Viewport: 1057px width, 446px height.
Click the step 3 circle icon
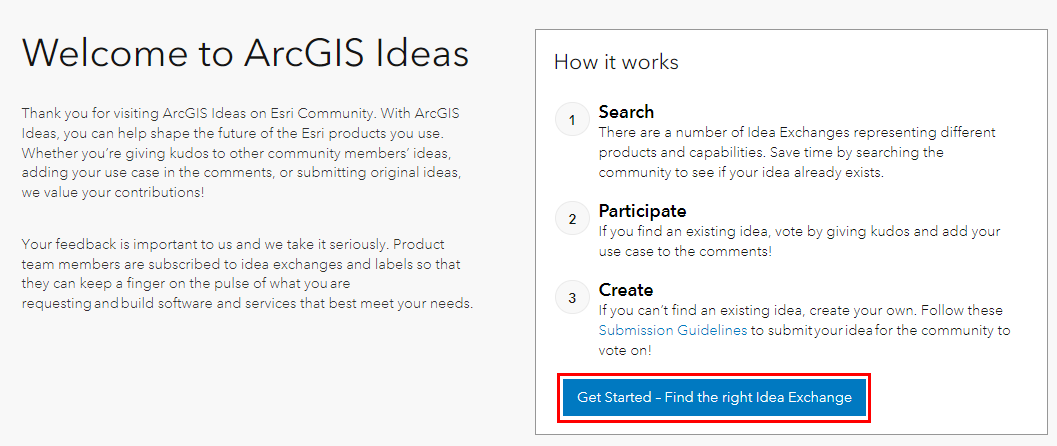(572, 298)
